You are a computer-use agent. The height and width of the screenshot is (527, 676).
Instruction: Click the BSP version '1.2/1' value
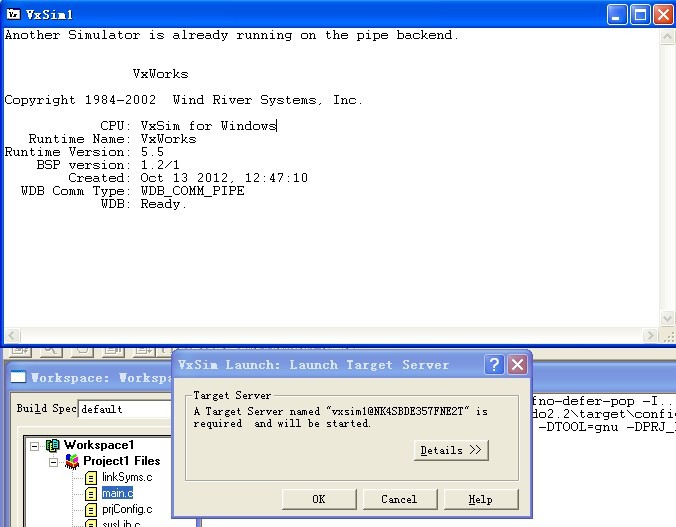[x=160, y=165]
